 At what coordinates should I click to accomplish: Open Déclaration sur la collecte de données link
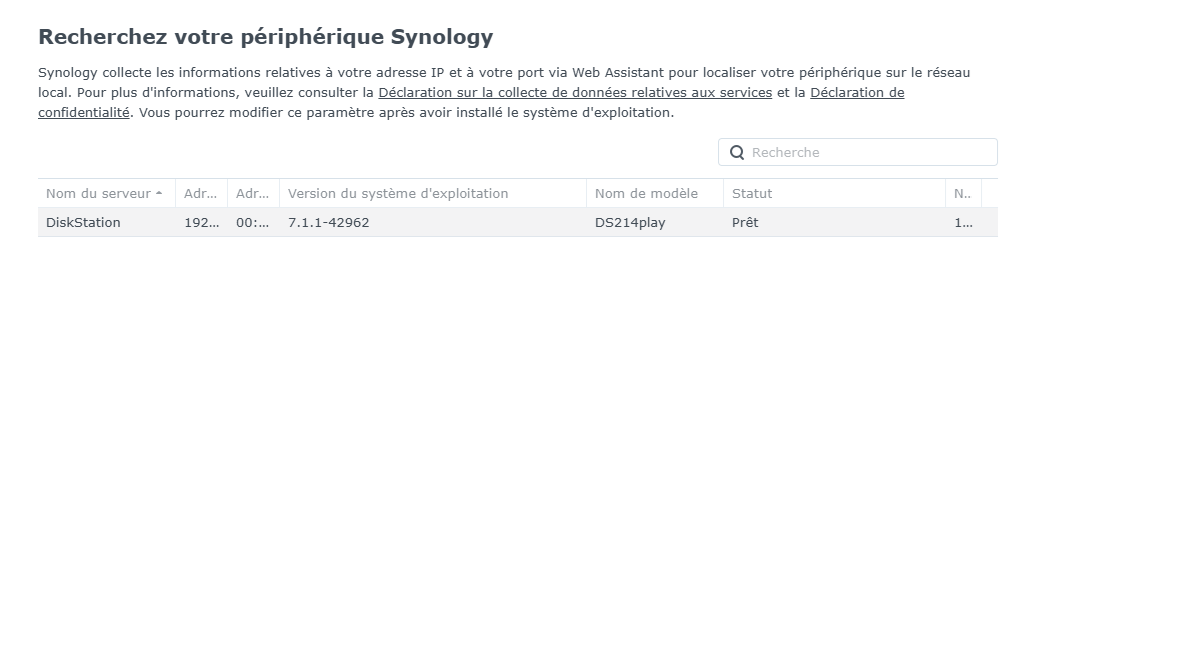pyautogui.click(x=575, y=92)
